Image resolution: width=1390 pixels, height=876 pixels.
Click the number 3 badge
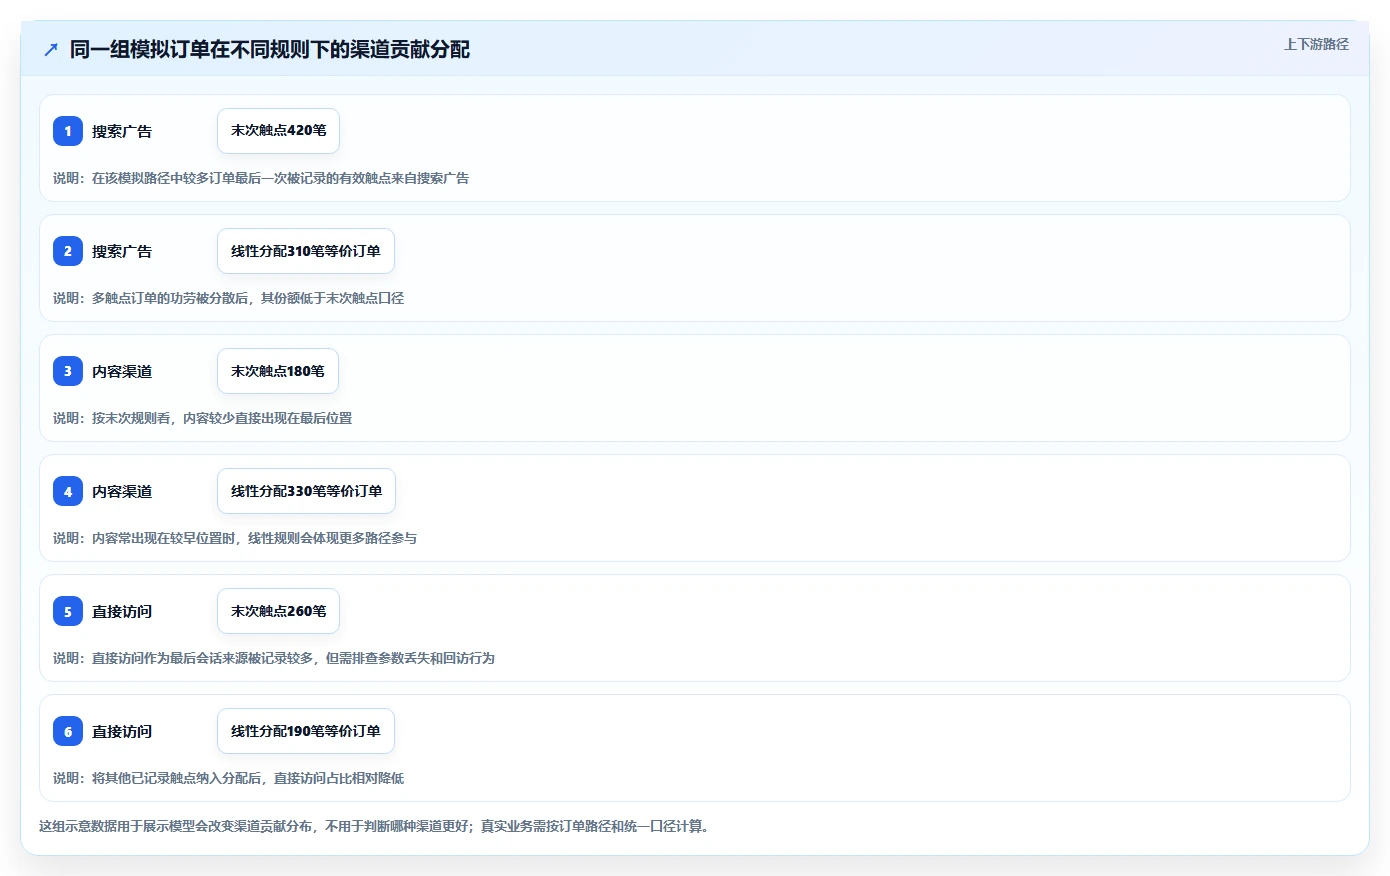(68, 371)
